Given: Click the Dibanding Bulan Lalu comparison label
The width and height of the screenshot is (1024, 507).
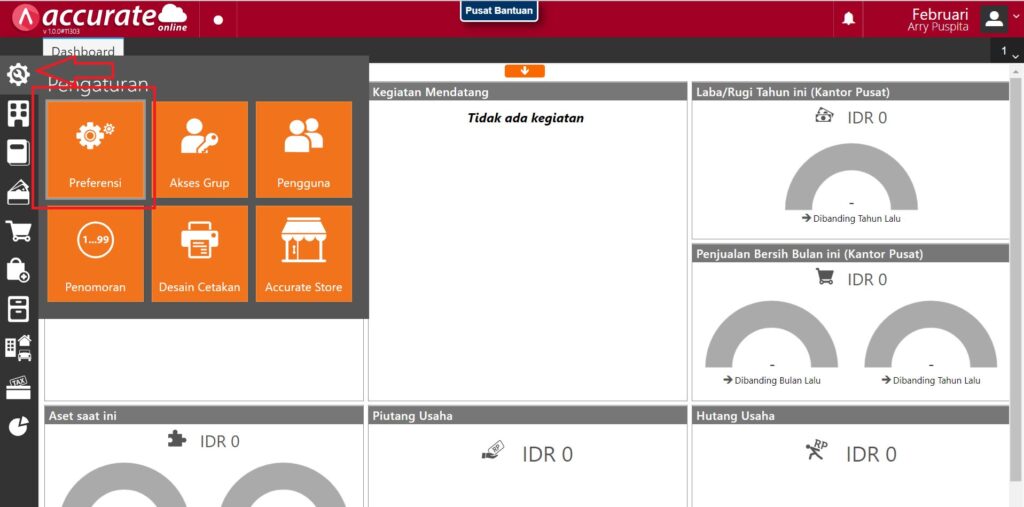Looking at the screenshot, I should tap(772, 380).
